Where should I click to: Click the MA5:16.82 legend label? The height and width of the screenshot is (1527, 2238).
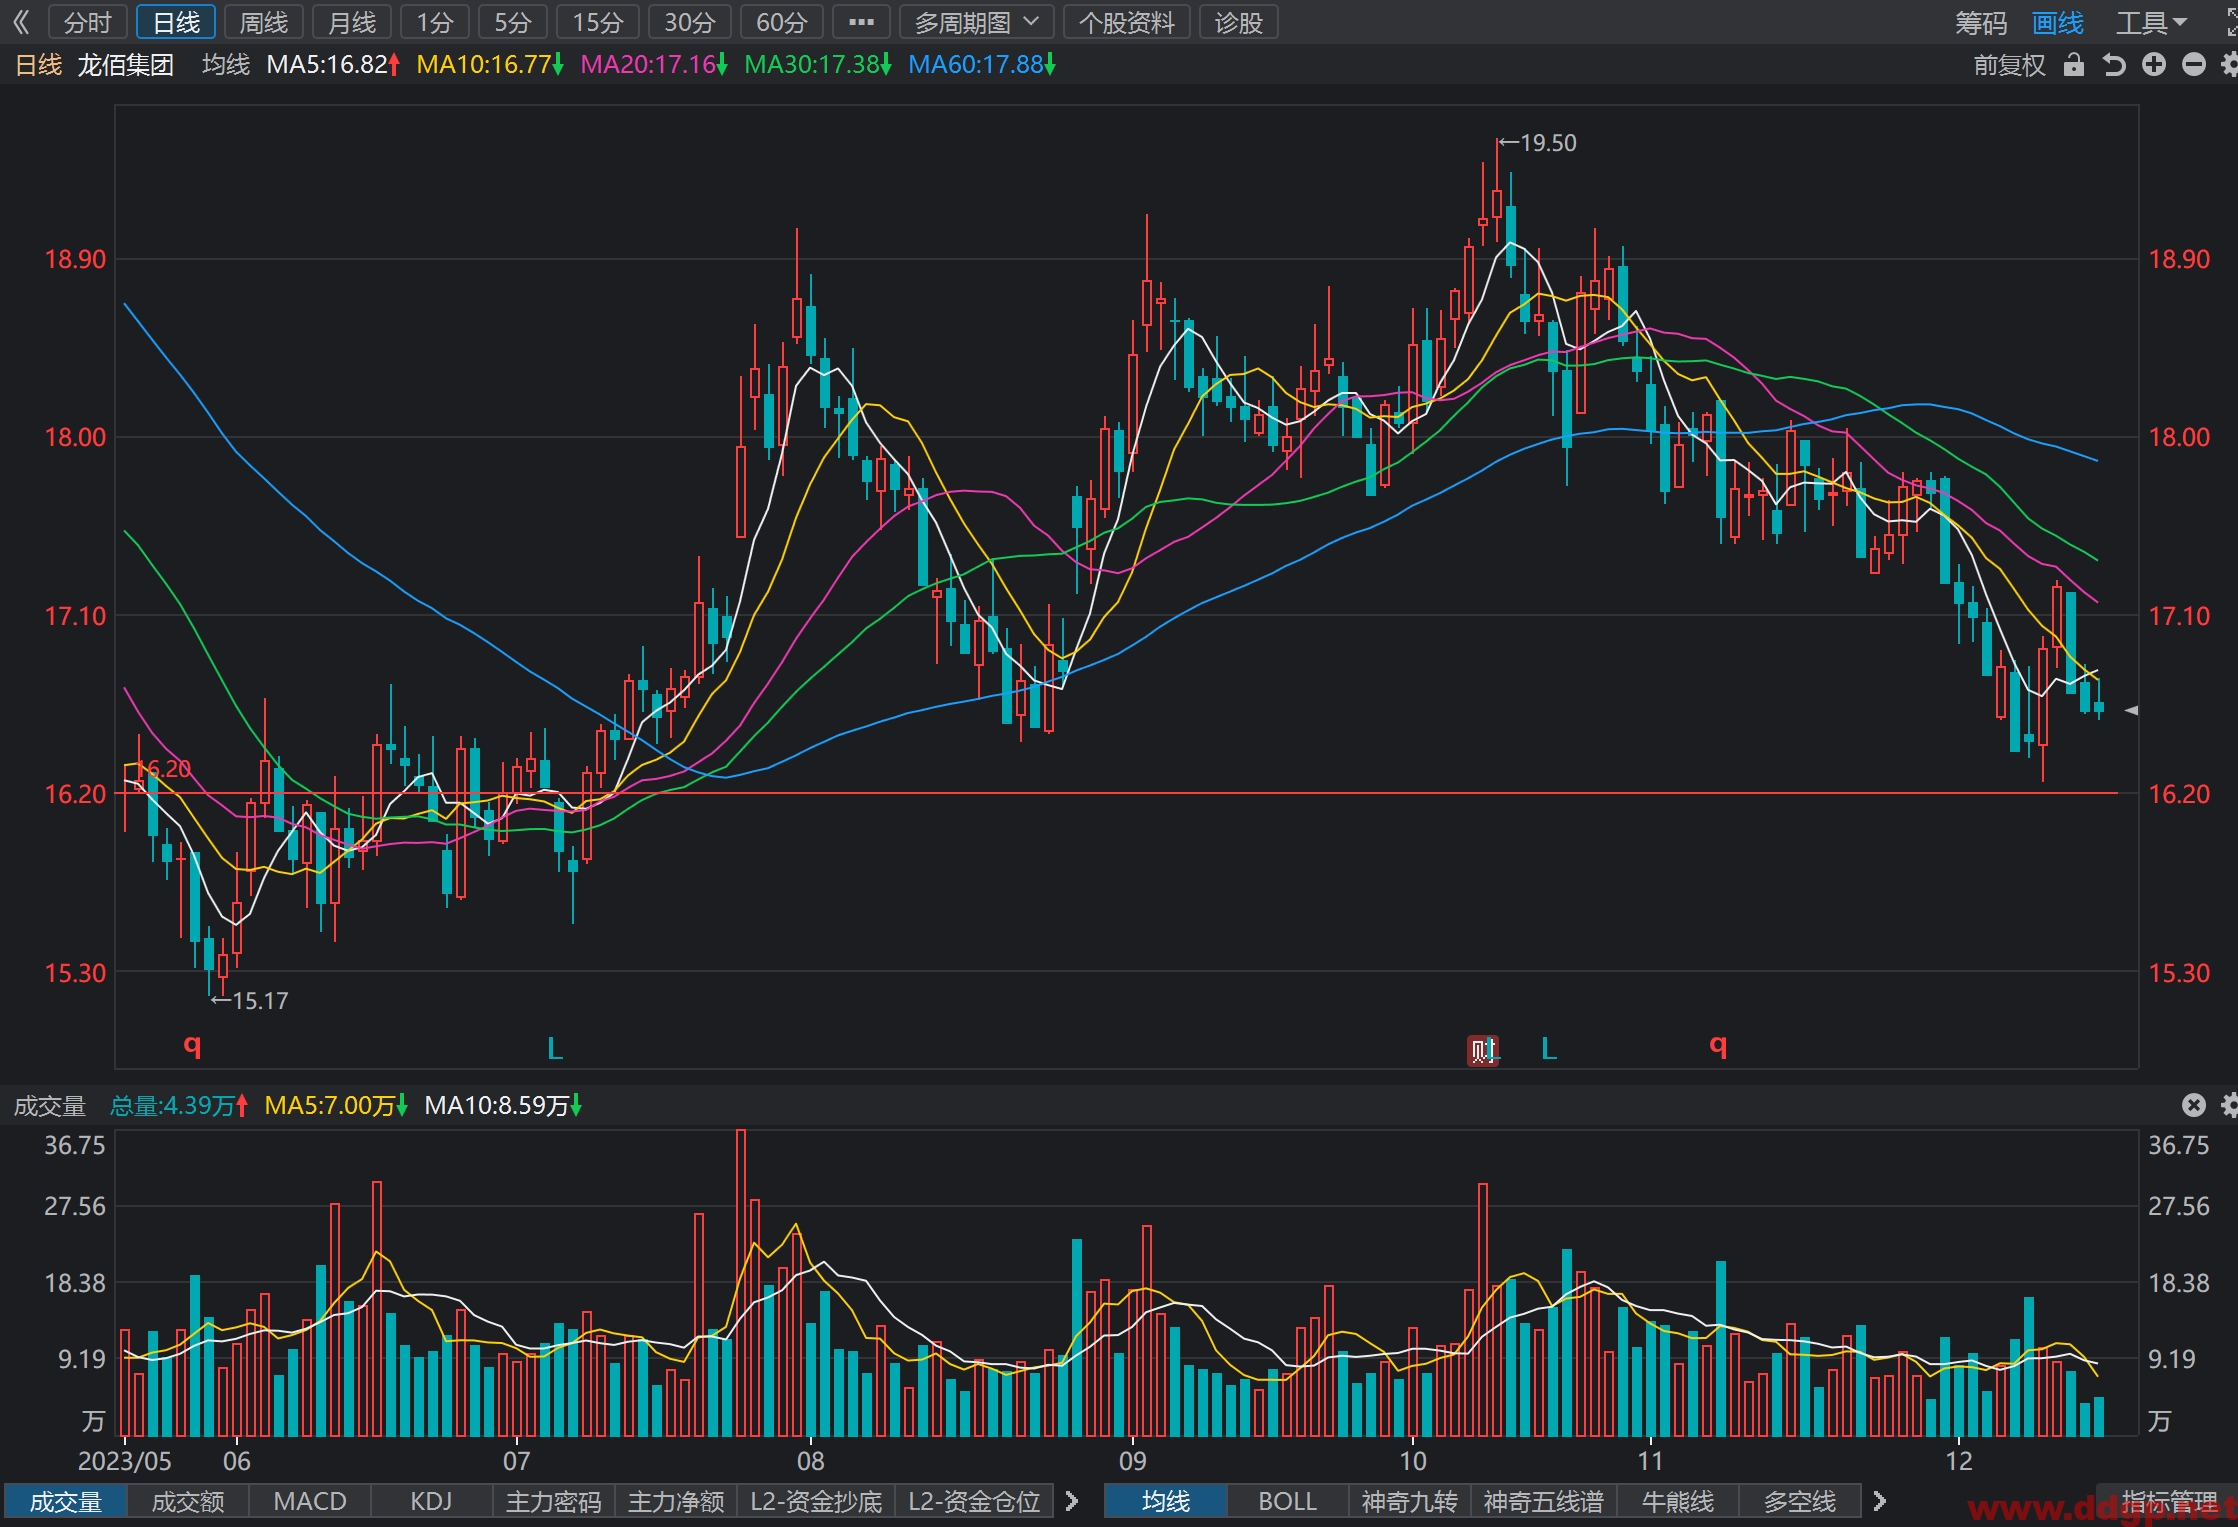click(333, 65)
